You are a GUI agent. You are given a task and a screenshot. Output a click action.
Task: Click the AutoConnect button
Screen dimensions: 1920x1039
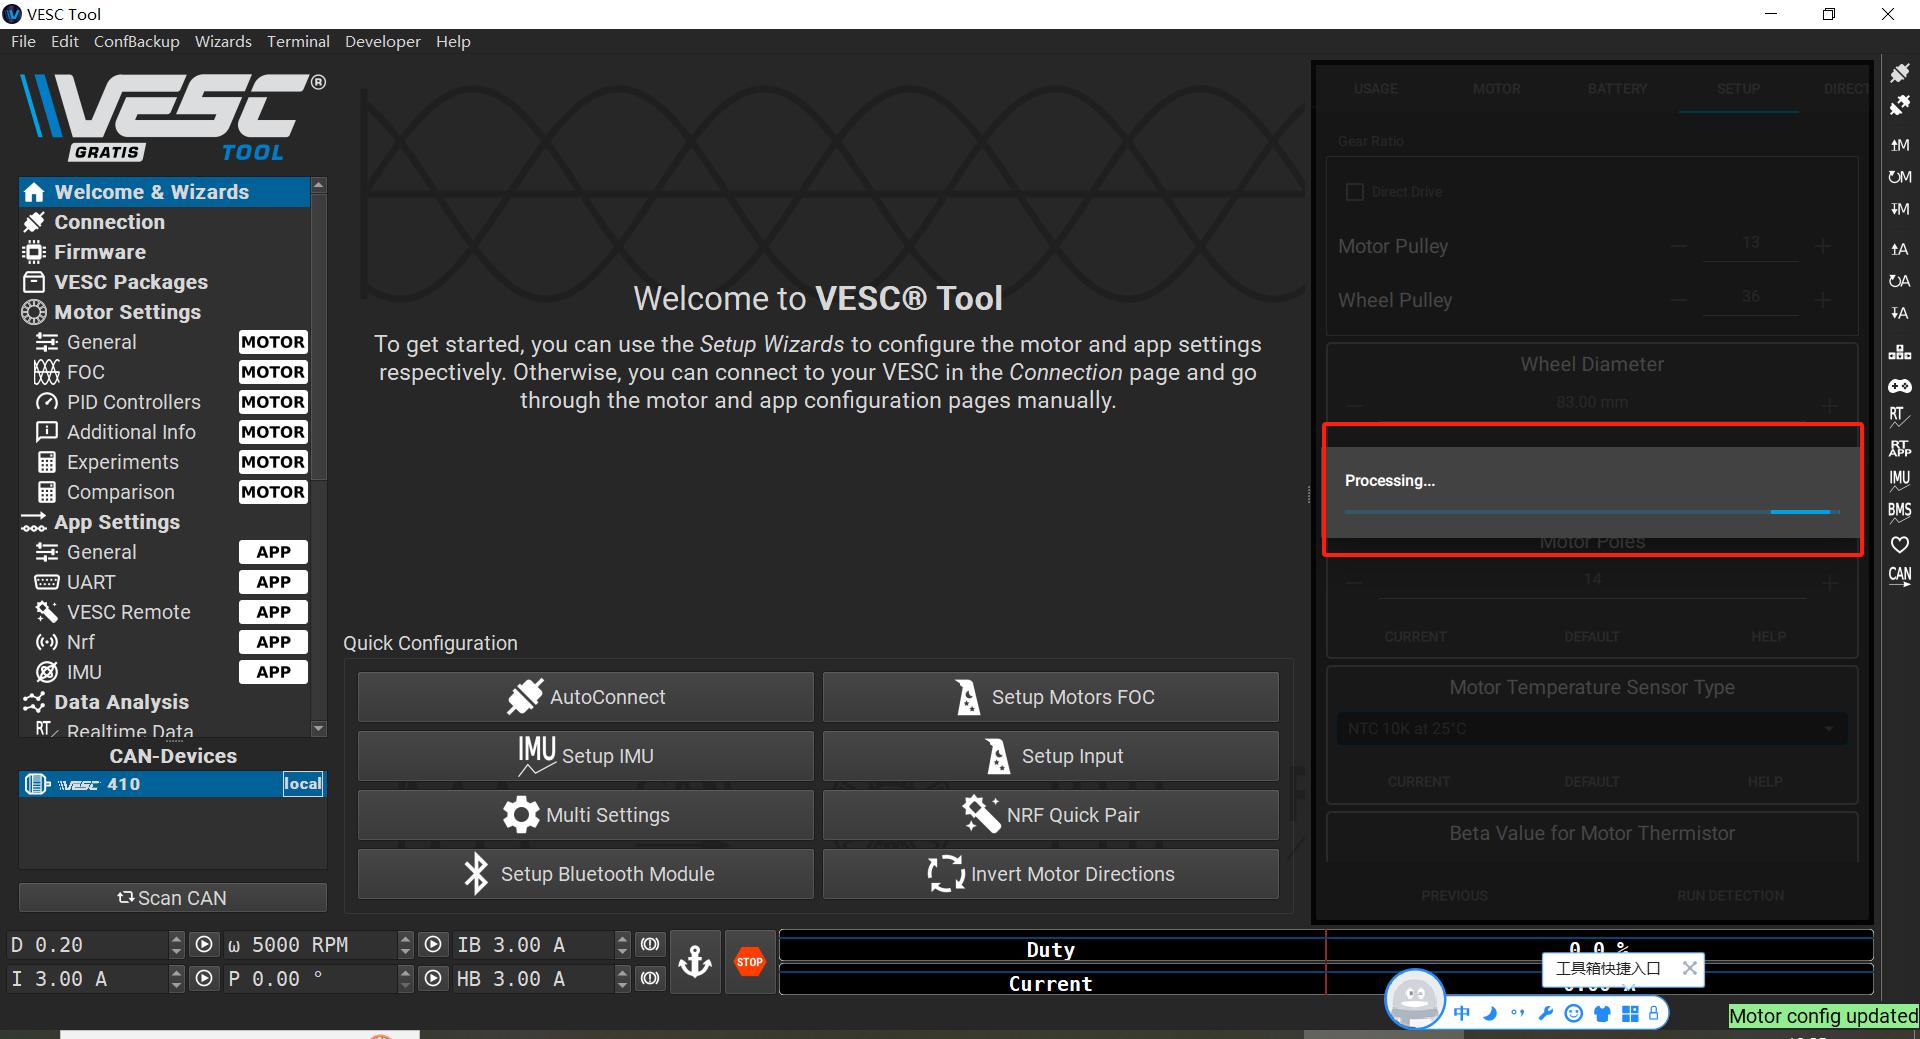(586, 697)
